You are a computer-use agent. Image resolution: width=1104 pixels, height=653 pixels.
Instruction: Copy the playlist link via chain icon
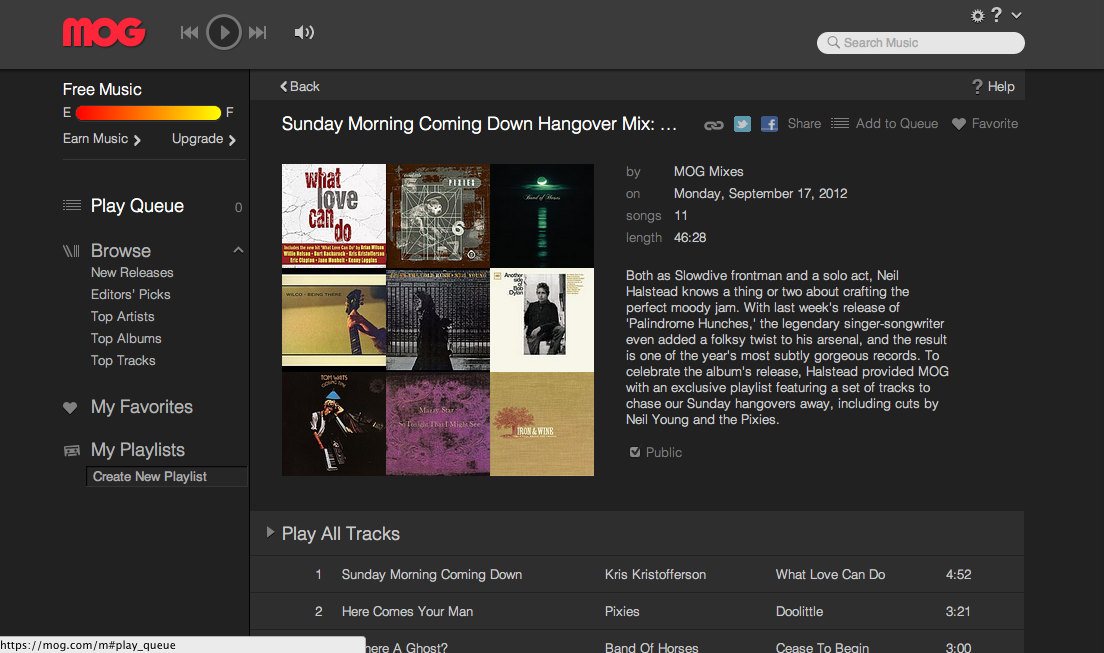click(x=714, y=125)
